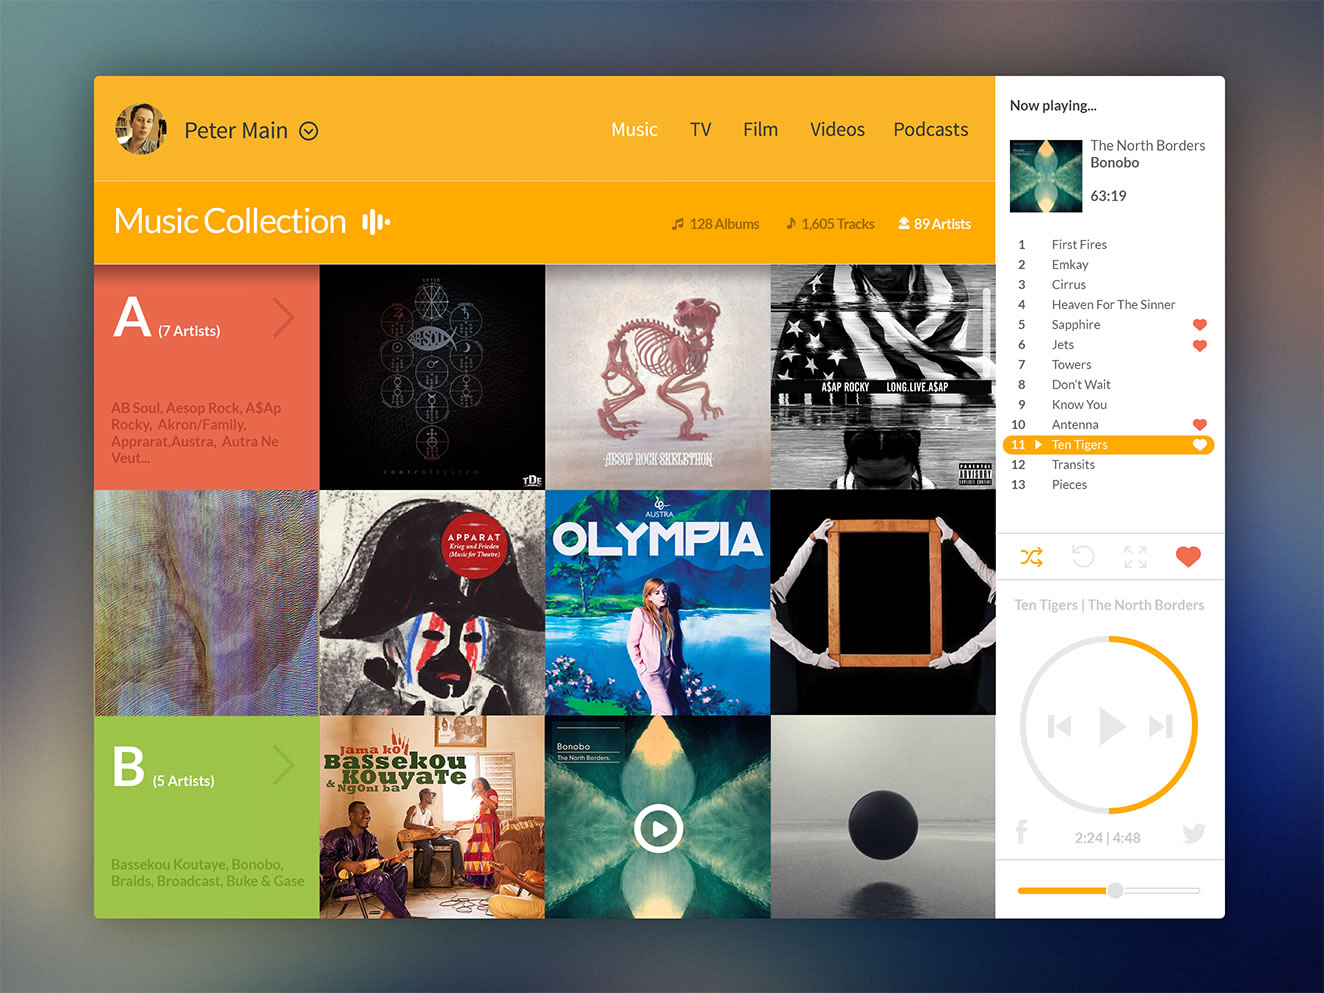Favorite the current song with large heart
Screen dimensions: 1324x993
(1188, 557)
